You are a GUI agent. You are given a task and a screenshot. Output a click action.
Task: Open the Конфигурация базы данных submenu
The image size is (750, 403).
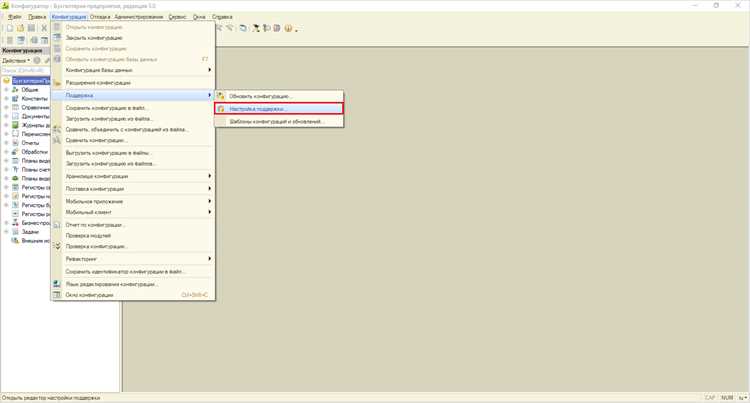tap(133, 70)
